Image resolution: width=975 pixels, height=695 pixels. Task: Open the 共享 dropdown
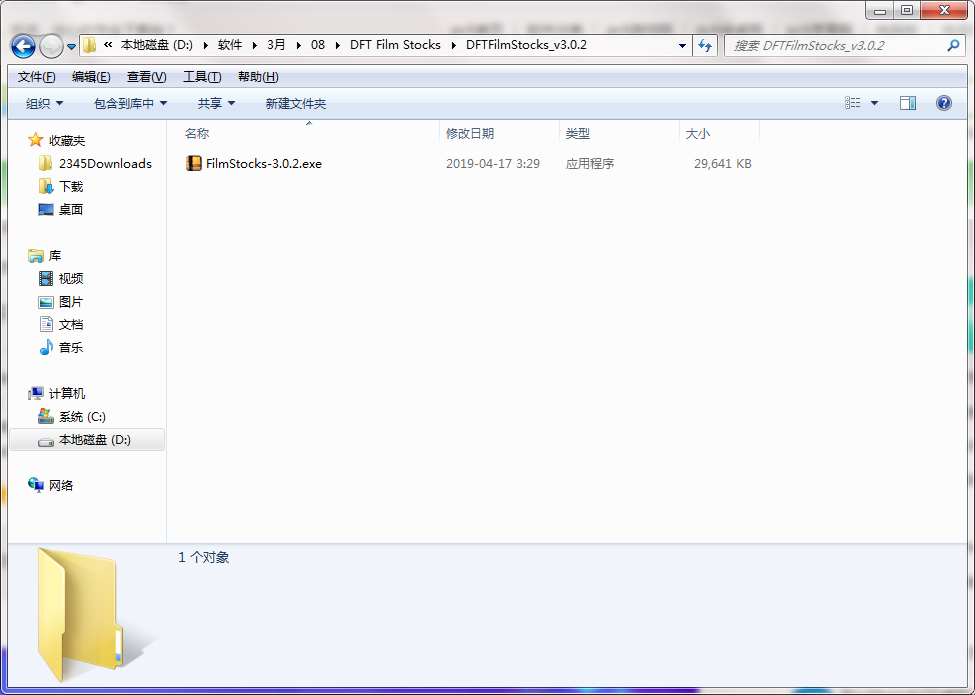click(x=216, y=103)
